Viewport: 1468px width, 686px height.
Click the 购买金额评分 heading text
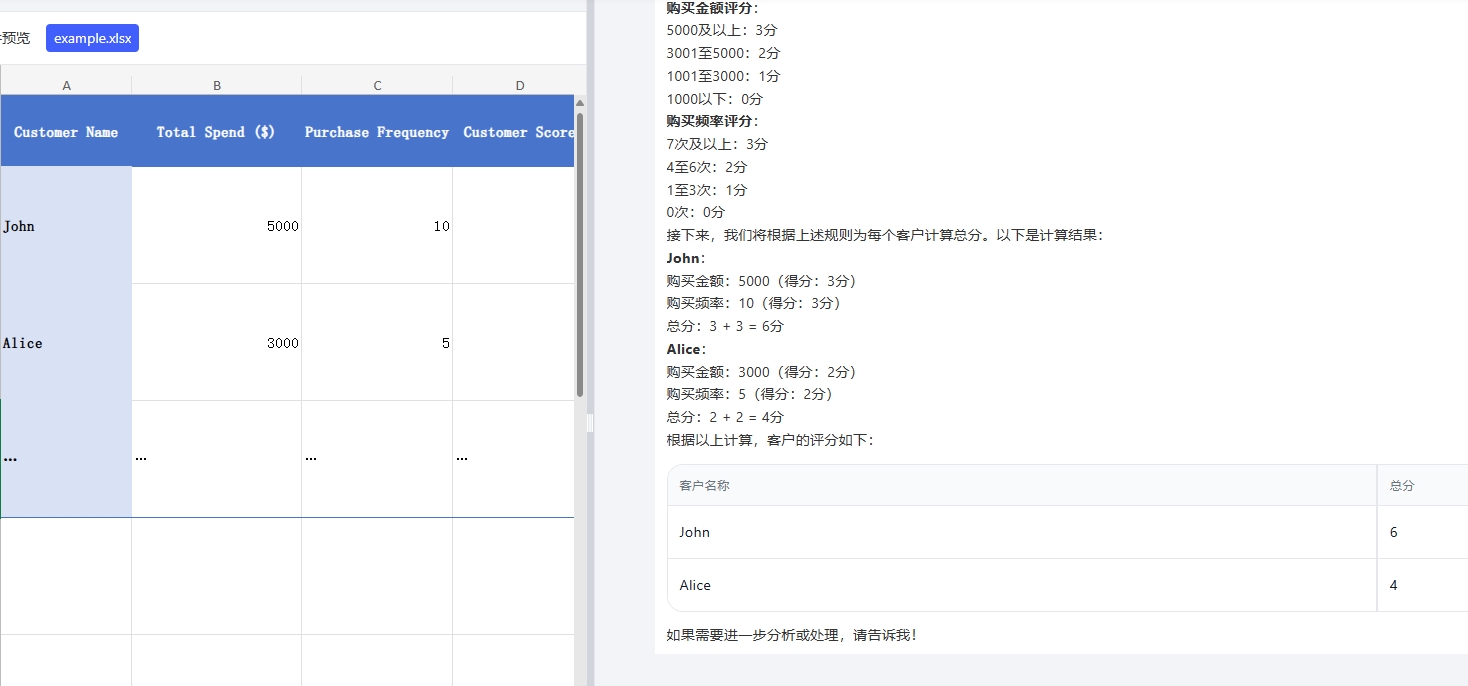[713, 8]
